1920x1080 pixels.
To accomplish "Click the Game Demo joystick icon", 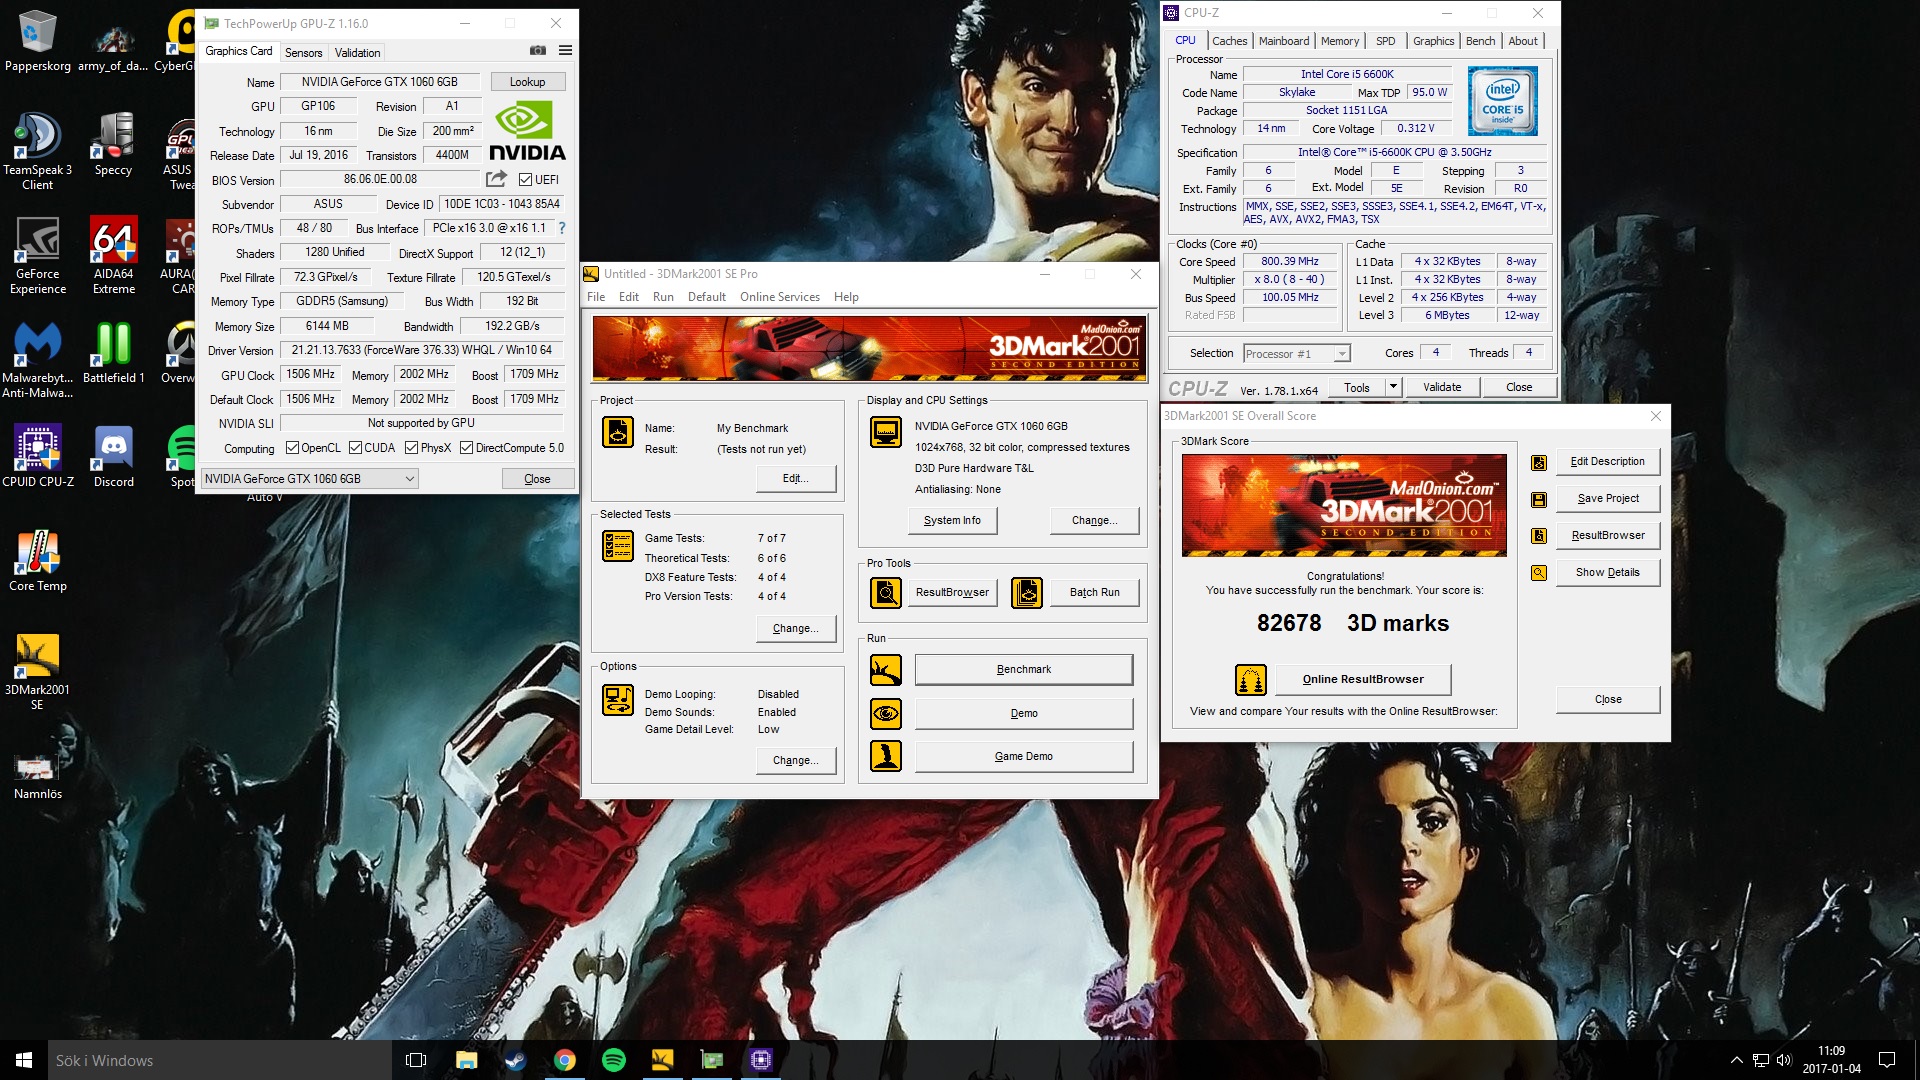I will 886,756.
